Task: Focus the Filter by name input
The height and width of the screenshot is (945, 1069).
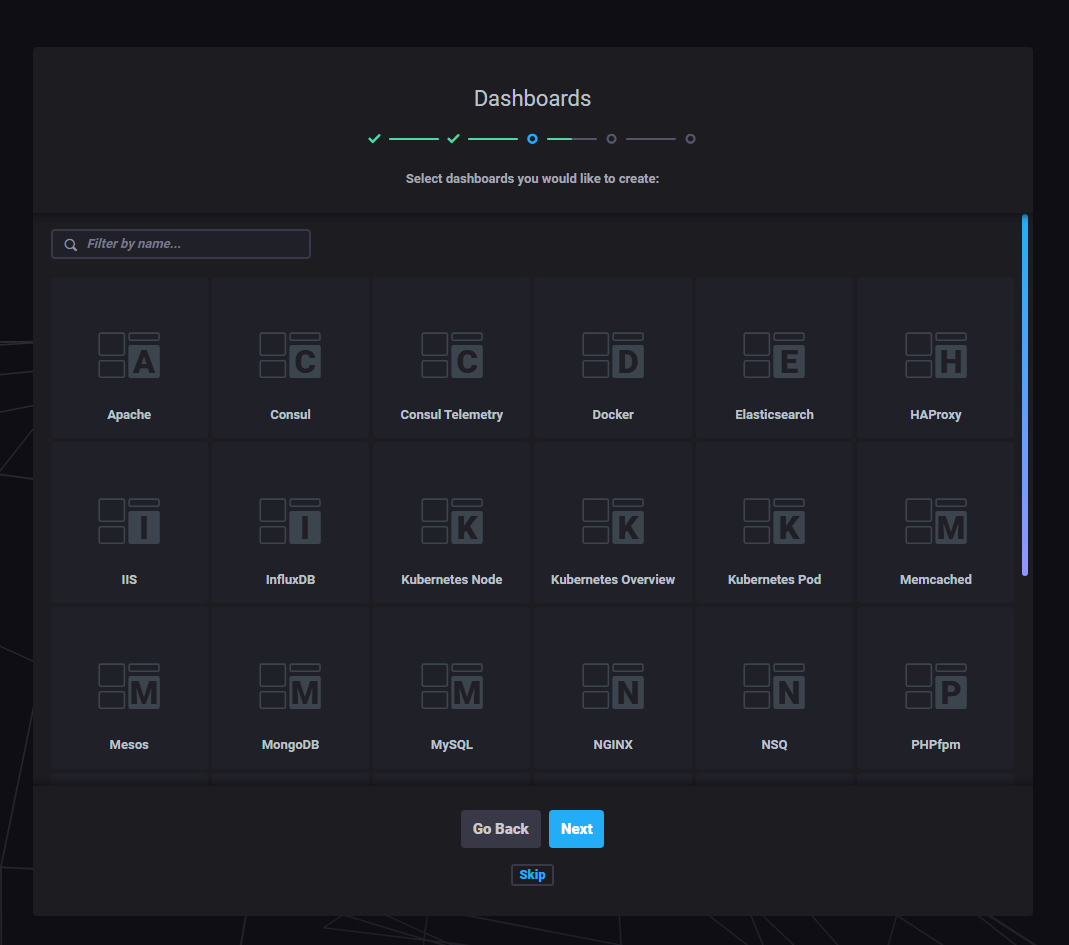Action: coord(181,244)
